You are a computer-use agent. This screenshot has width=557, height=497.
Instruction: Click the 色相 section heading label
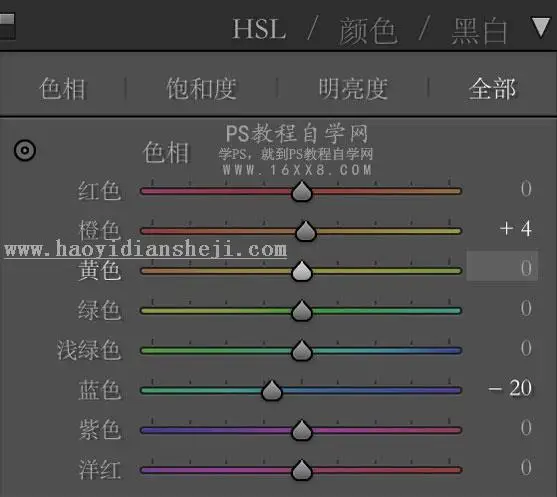[x=166, y=152]
